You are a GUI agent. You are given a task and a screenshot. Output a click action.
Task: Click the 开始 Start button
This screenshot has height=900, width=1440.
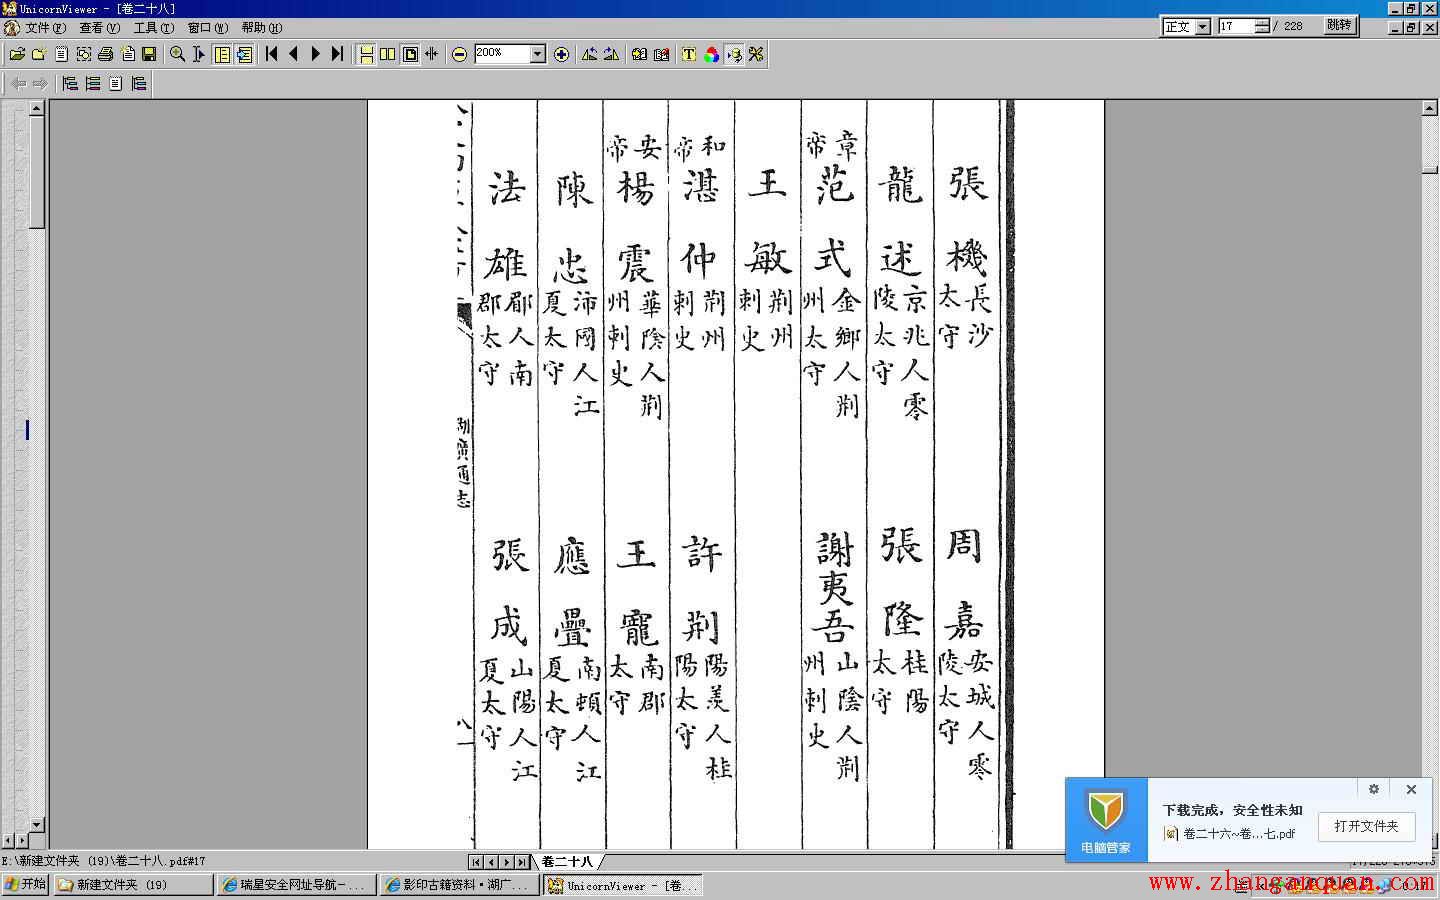pos(25,884)
